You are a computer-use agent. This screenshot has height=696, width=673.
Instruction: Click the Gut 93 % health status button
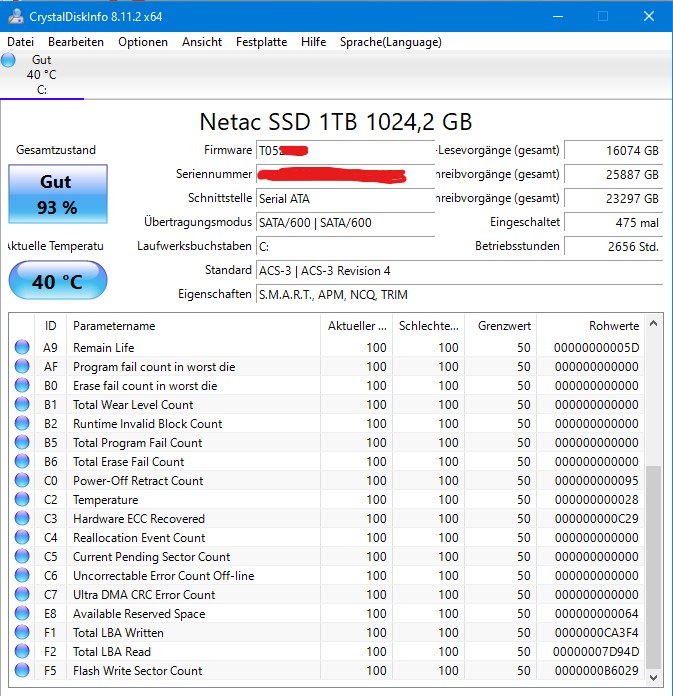(x=58, y=194)
